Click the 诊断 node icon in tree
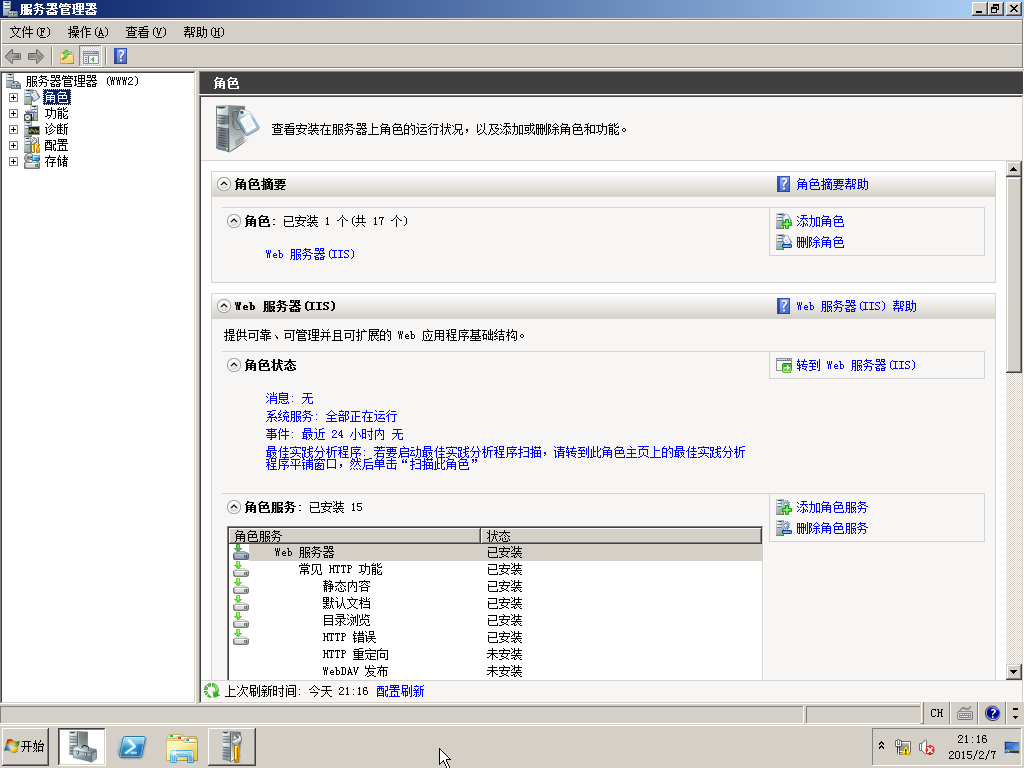1024x768 pixels. (x=31, y=129)
